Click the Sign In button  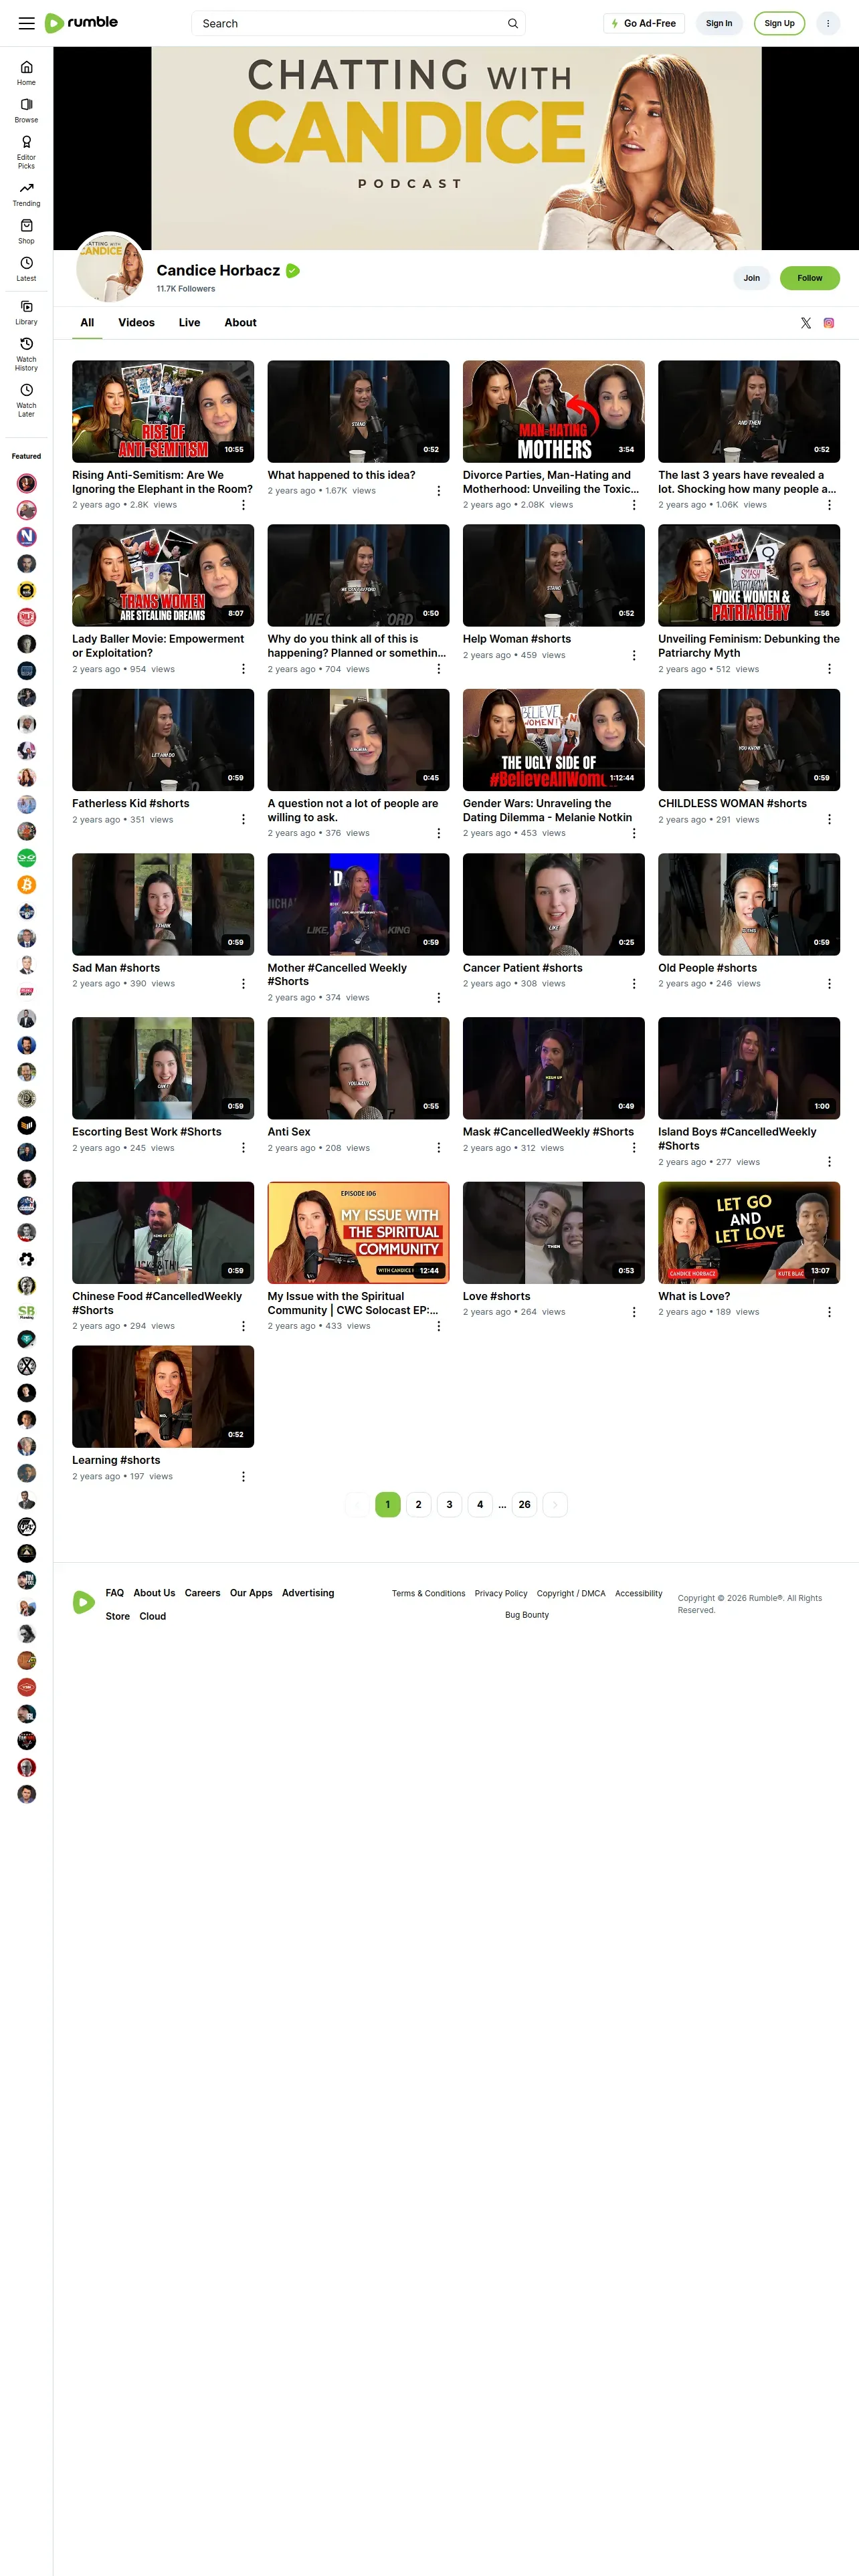[719, 23]
